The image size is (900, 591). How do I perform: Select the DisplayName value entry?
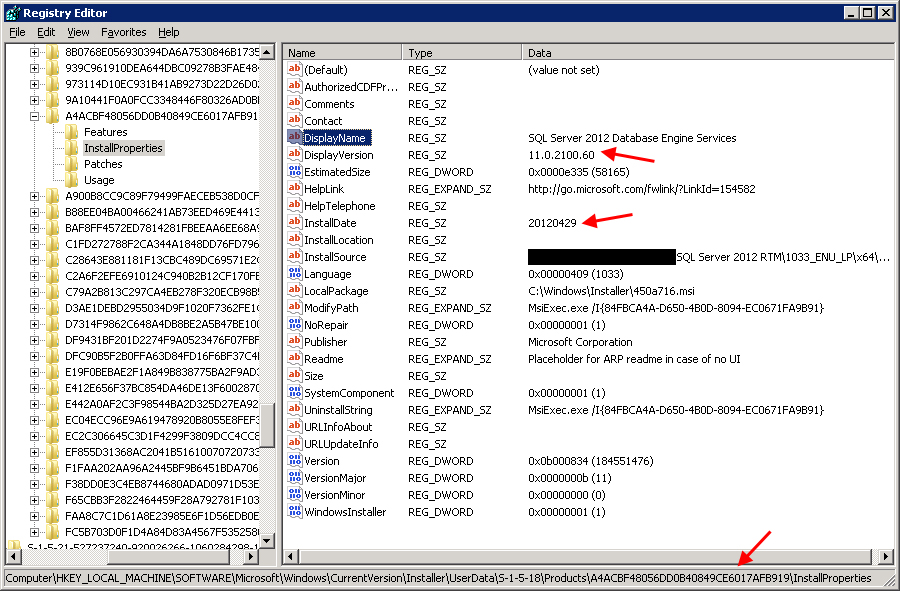(x=335, y=138)
